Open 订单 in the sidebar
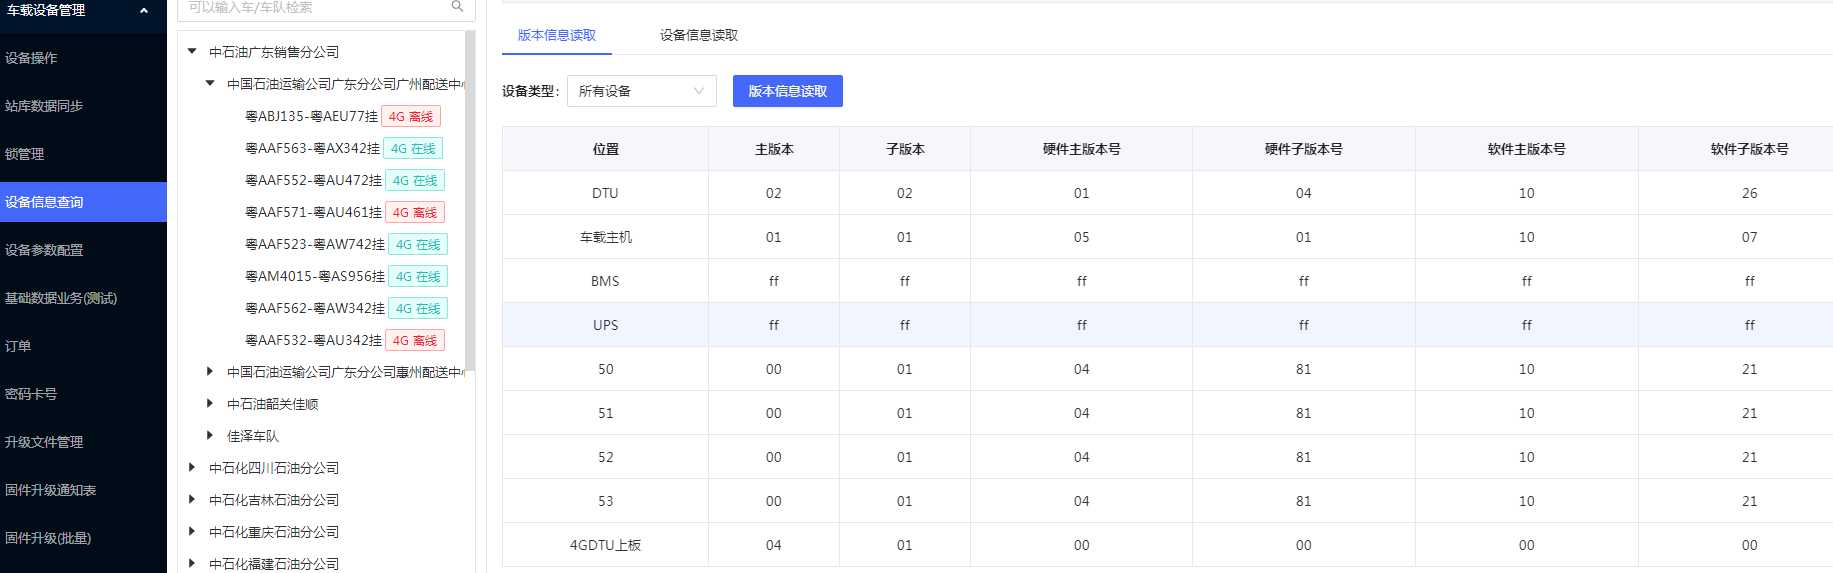Image resolution: width=1833 pixels, height=573 pixels. [83, 346]
